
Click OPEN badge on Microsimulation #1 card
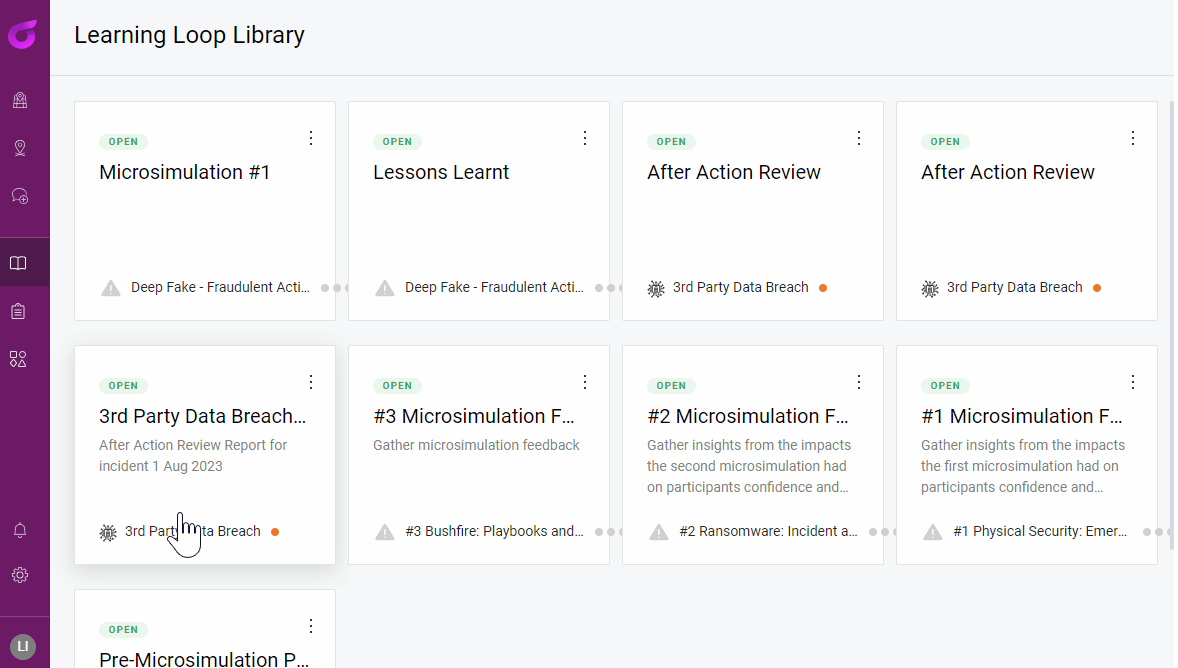[123, 141]
